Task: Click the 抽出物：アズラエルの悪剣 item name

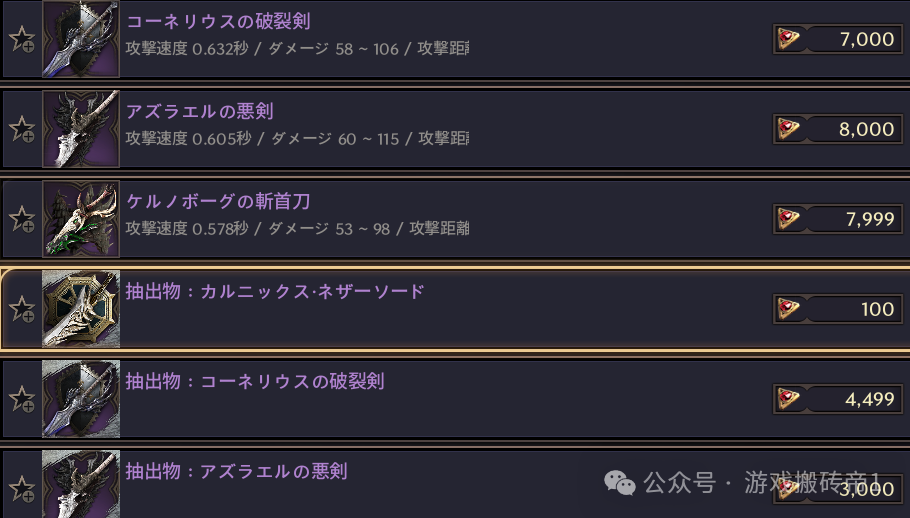Action: click(x=237, y=470)
